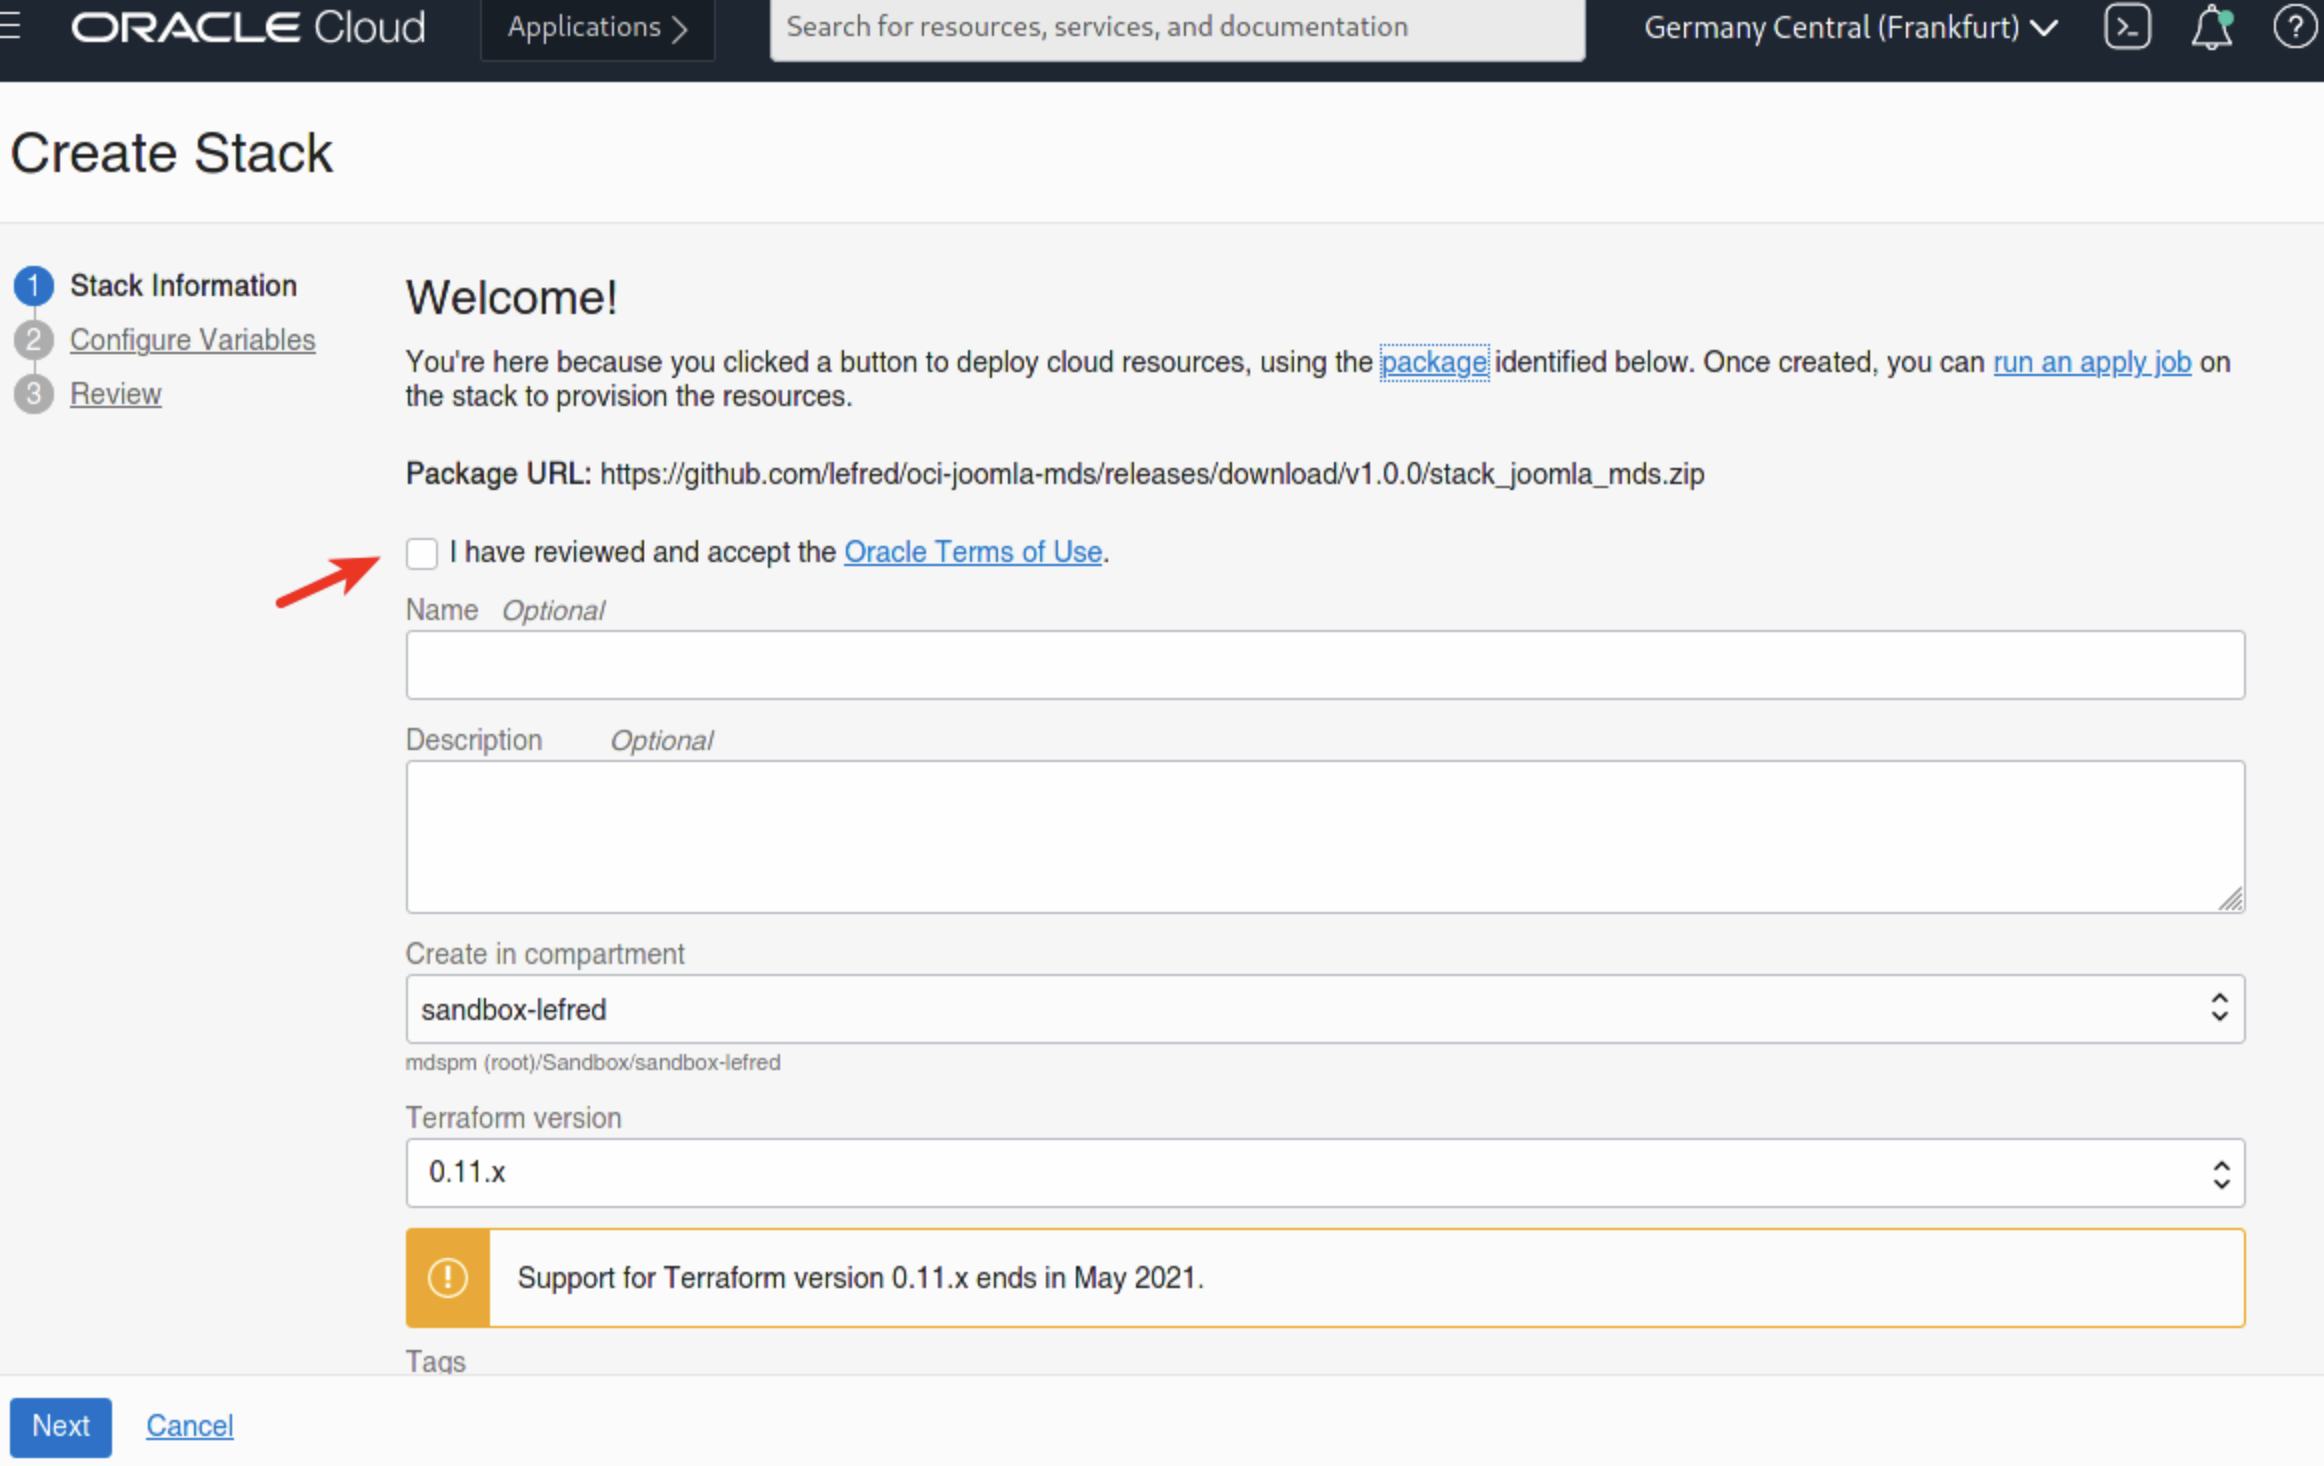Open the Germany Central (Frankfurt) region selector

pos(1849,27)
